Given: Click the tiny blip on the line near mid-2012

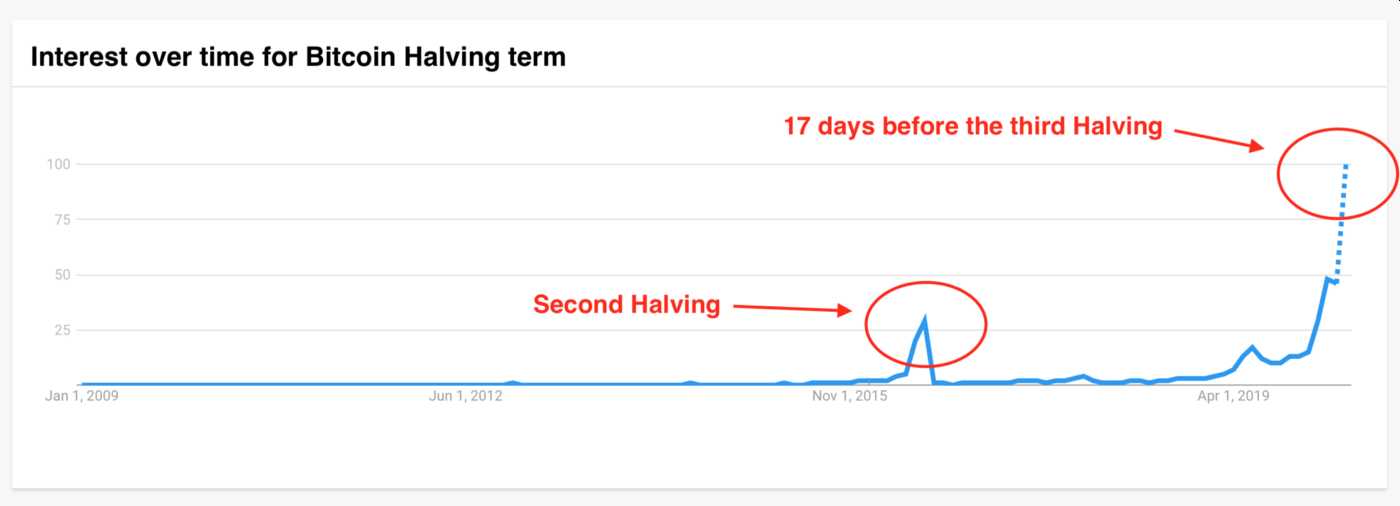Looking at the screenshot, I should click(513, 382).
